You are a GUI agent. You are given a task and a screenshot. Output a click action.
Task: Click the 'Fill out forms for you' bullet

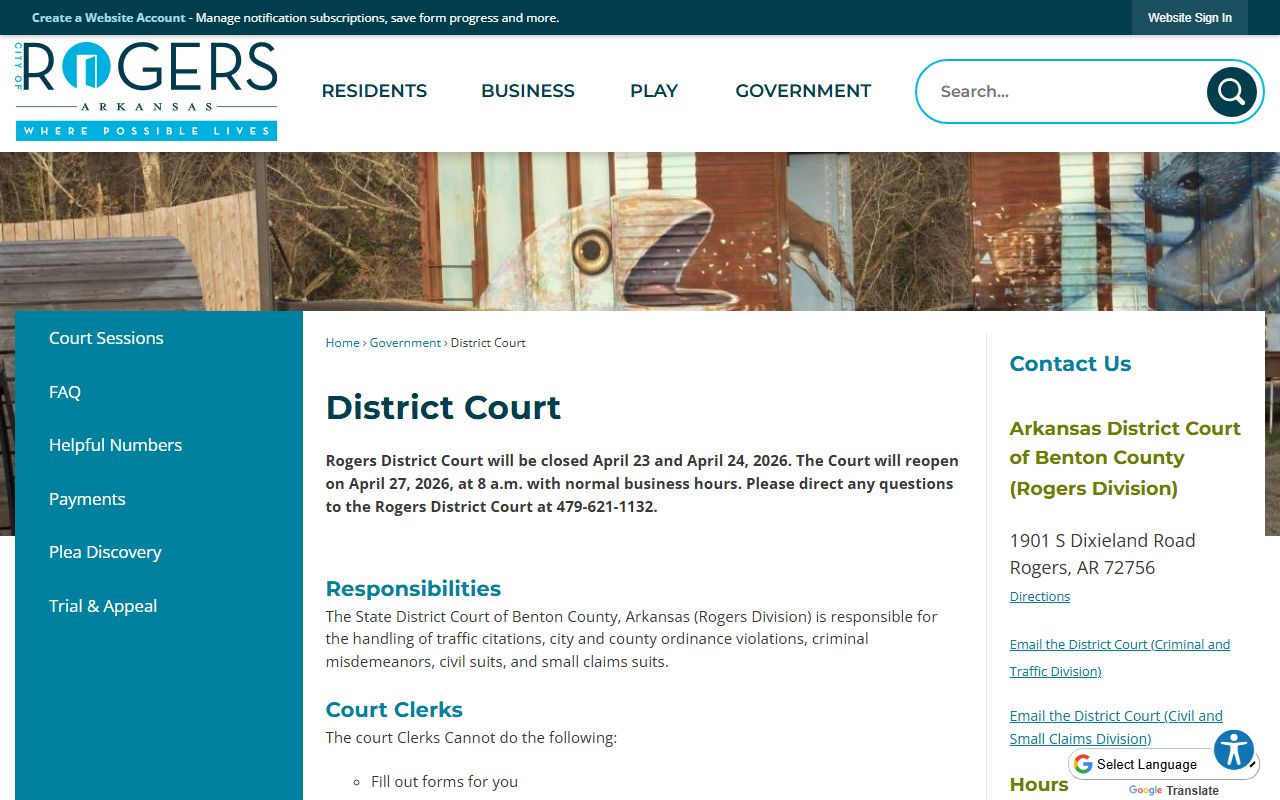444,782
